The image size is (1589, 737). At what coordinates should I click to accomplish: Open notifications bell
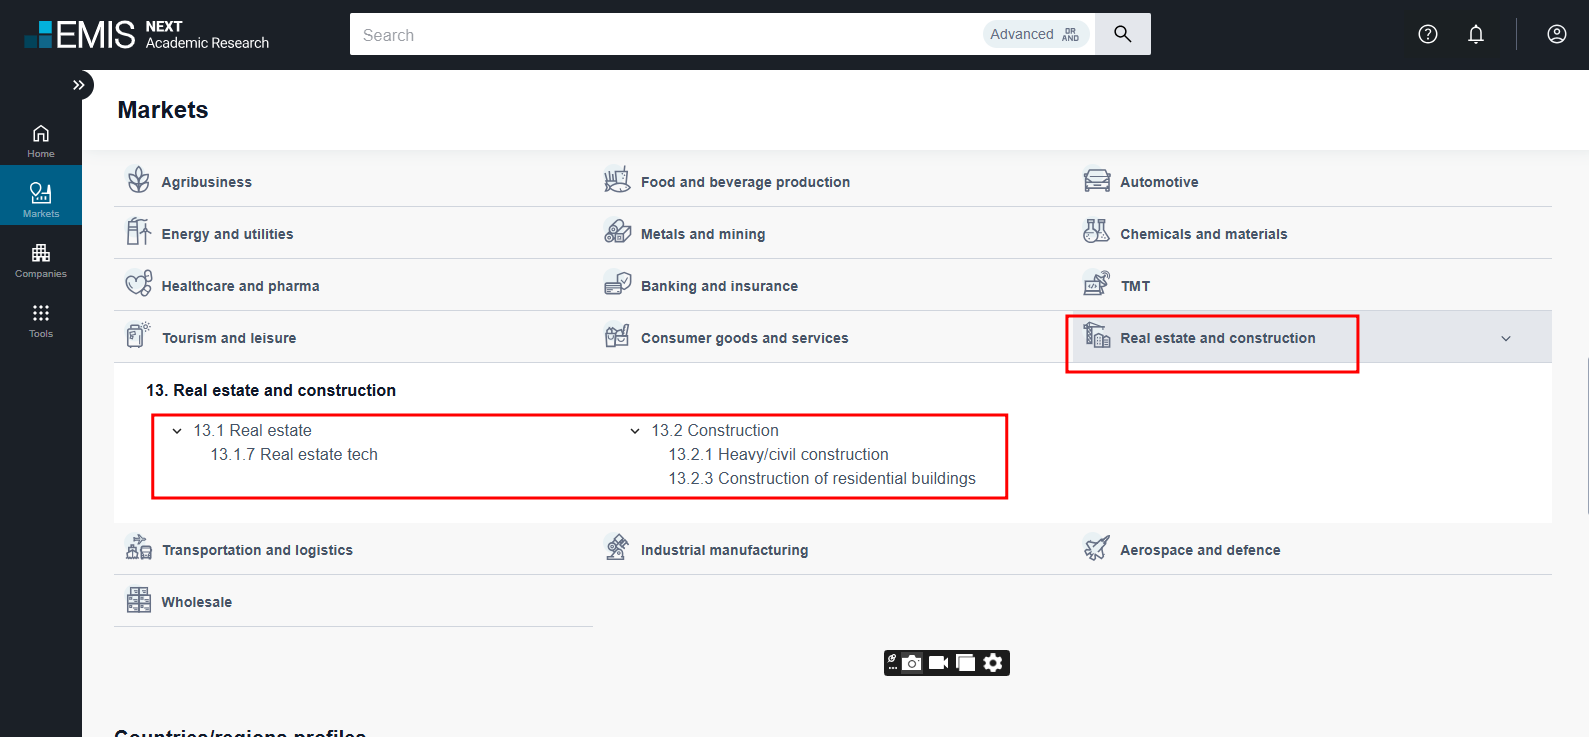(1475, 34)
